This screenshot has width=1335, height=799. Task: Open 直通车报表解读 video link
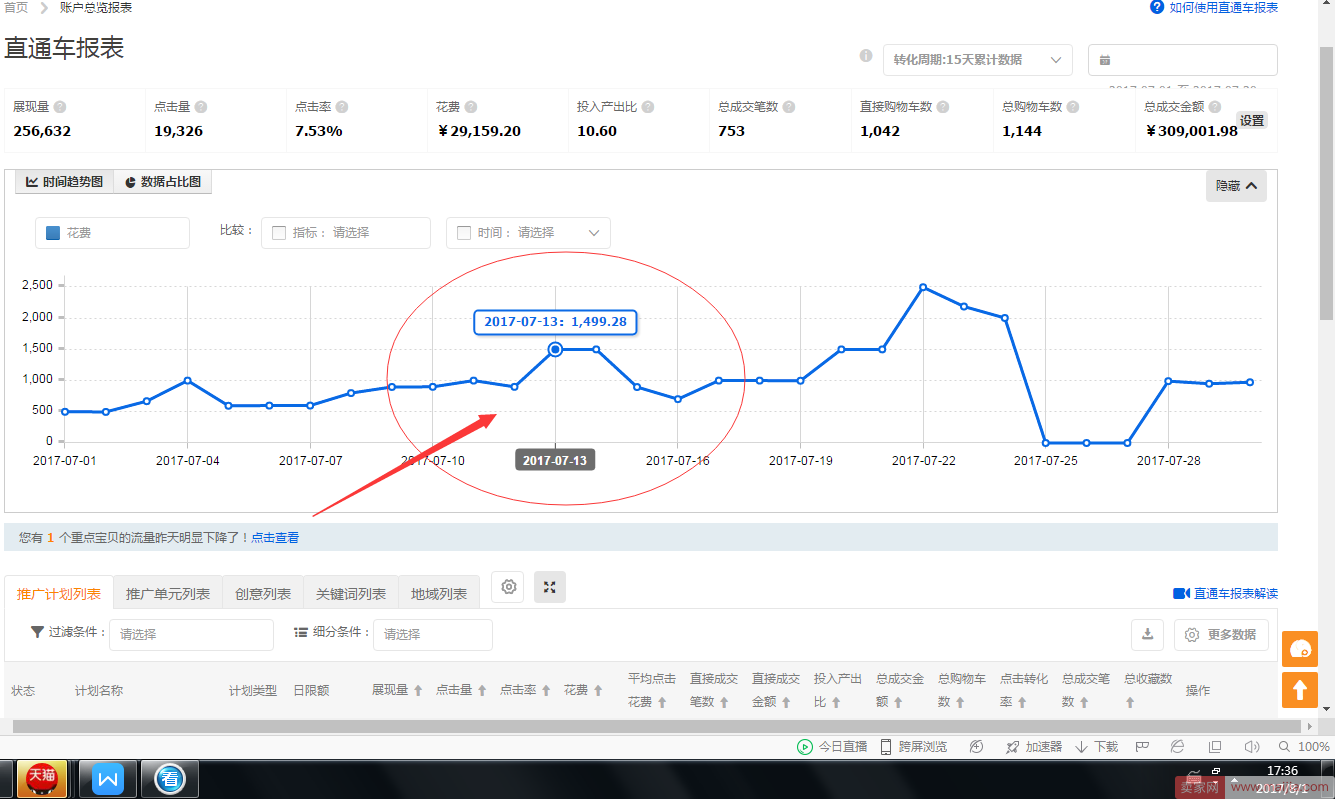(x=1225, y=594)
